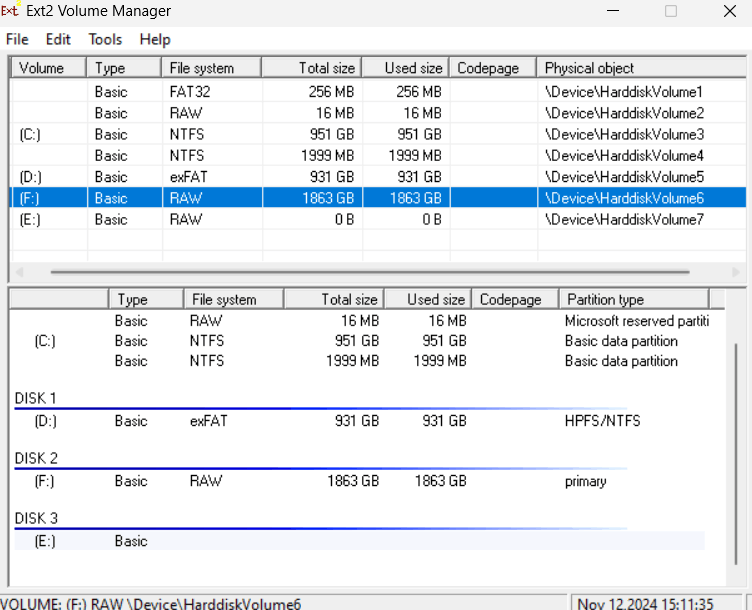Click the right scroll arrow of top list
This screenshot has width=752, height=610.
click(736, 272)
